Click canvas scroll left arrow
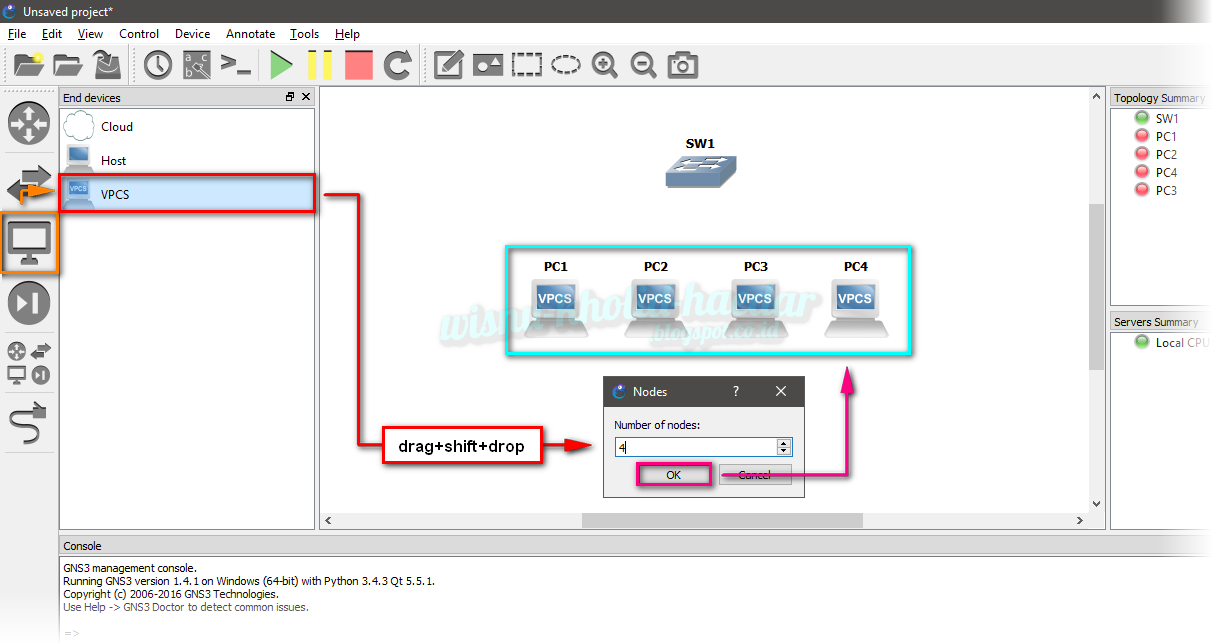The width and height of the screenshot is (1213, 644). (328, 521)
